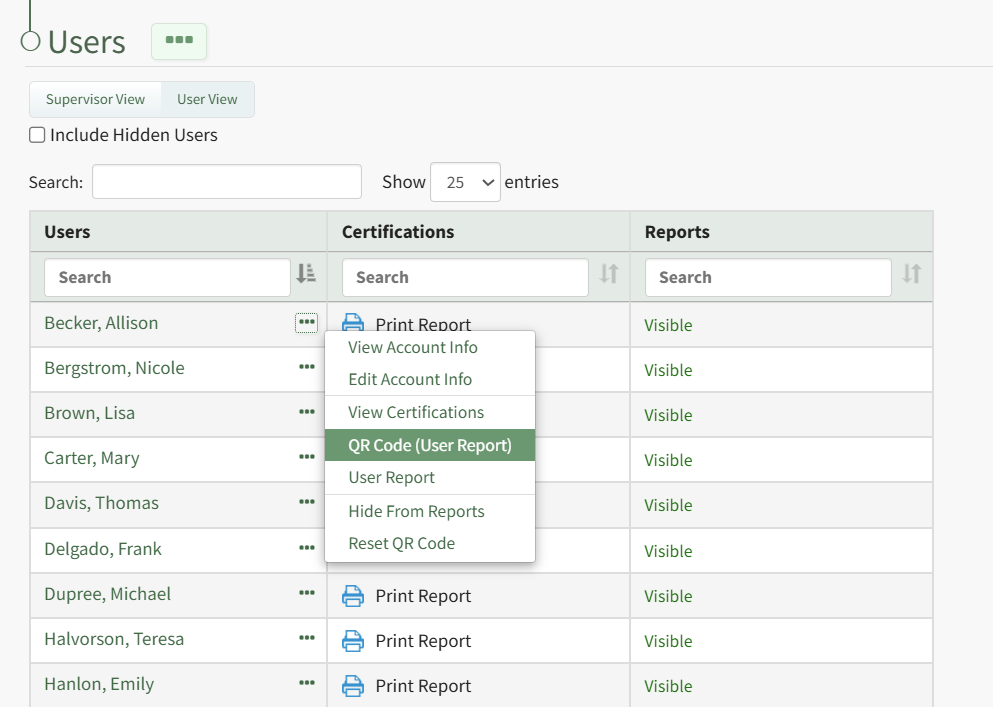Click Visible status for Davis, Thomas
Viewport: 993px width, 707px height.
tap(668, 505)
